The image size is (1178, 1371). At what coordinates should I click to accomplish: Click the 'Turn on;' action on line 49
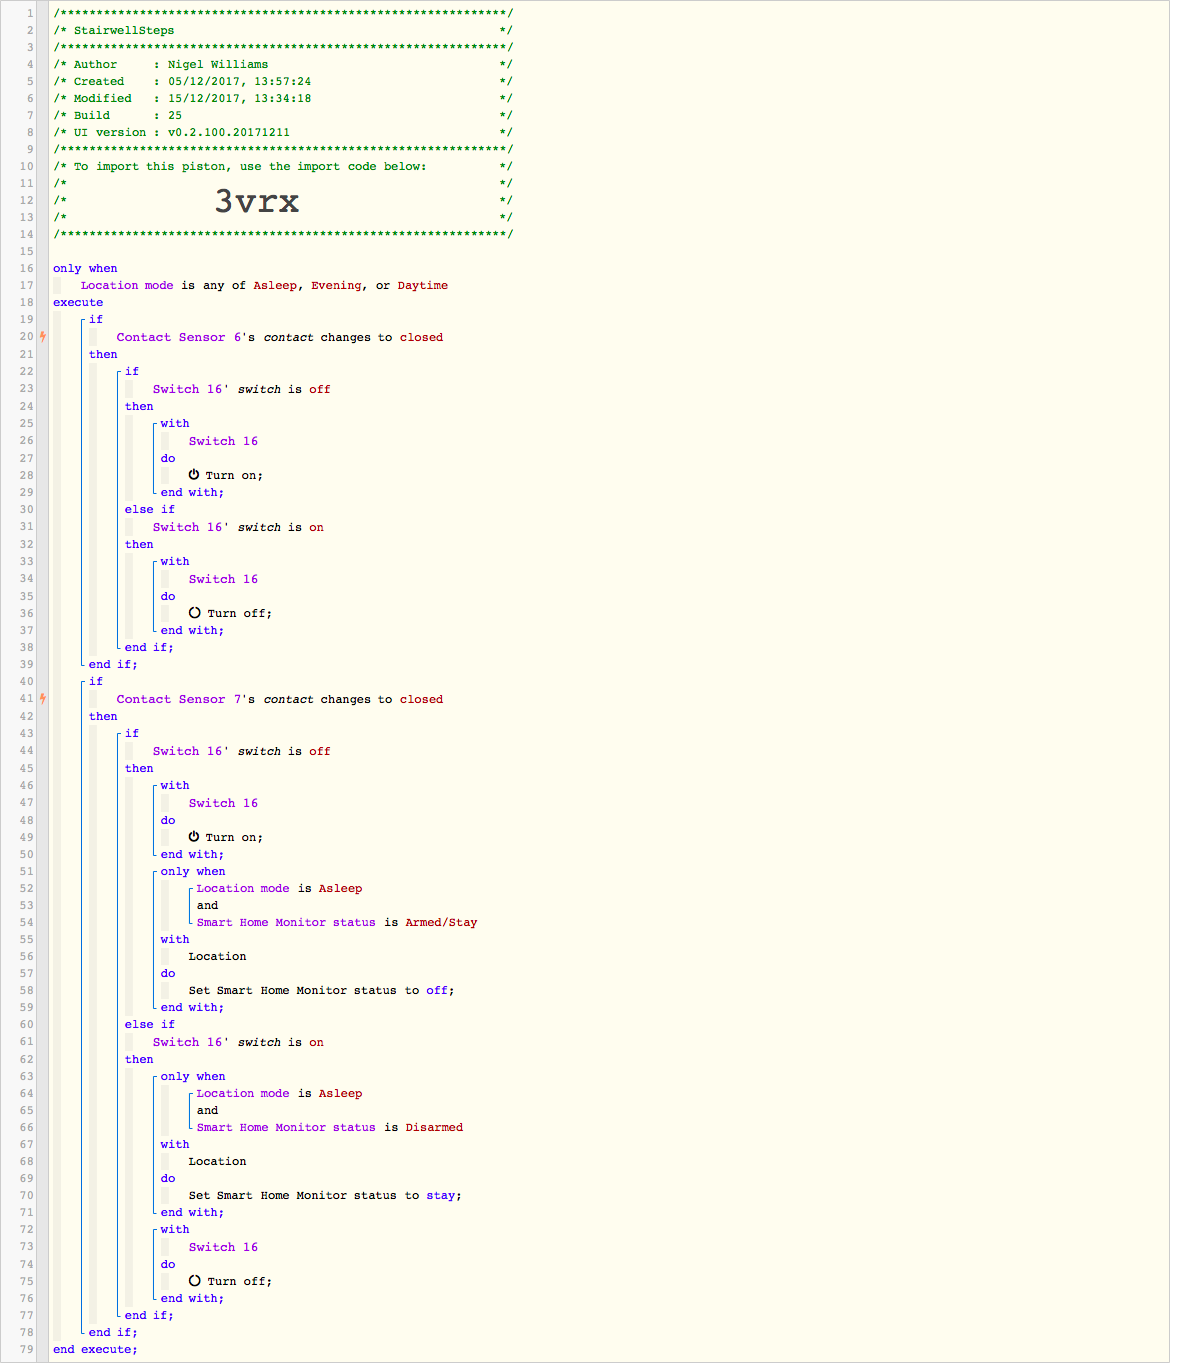pyautogui.click(x=234, y=837)
